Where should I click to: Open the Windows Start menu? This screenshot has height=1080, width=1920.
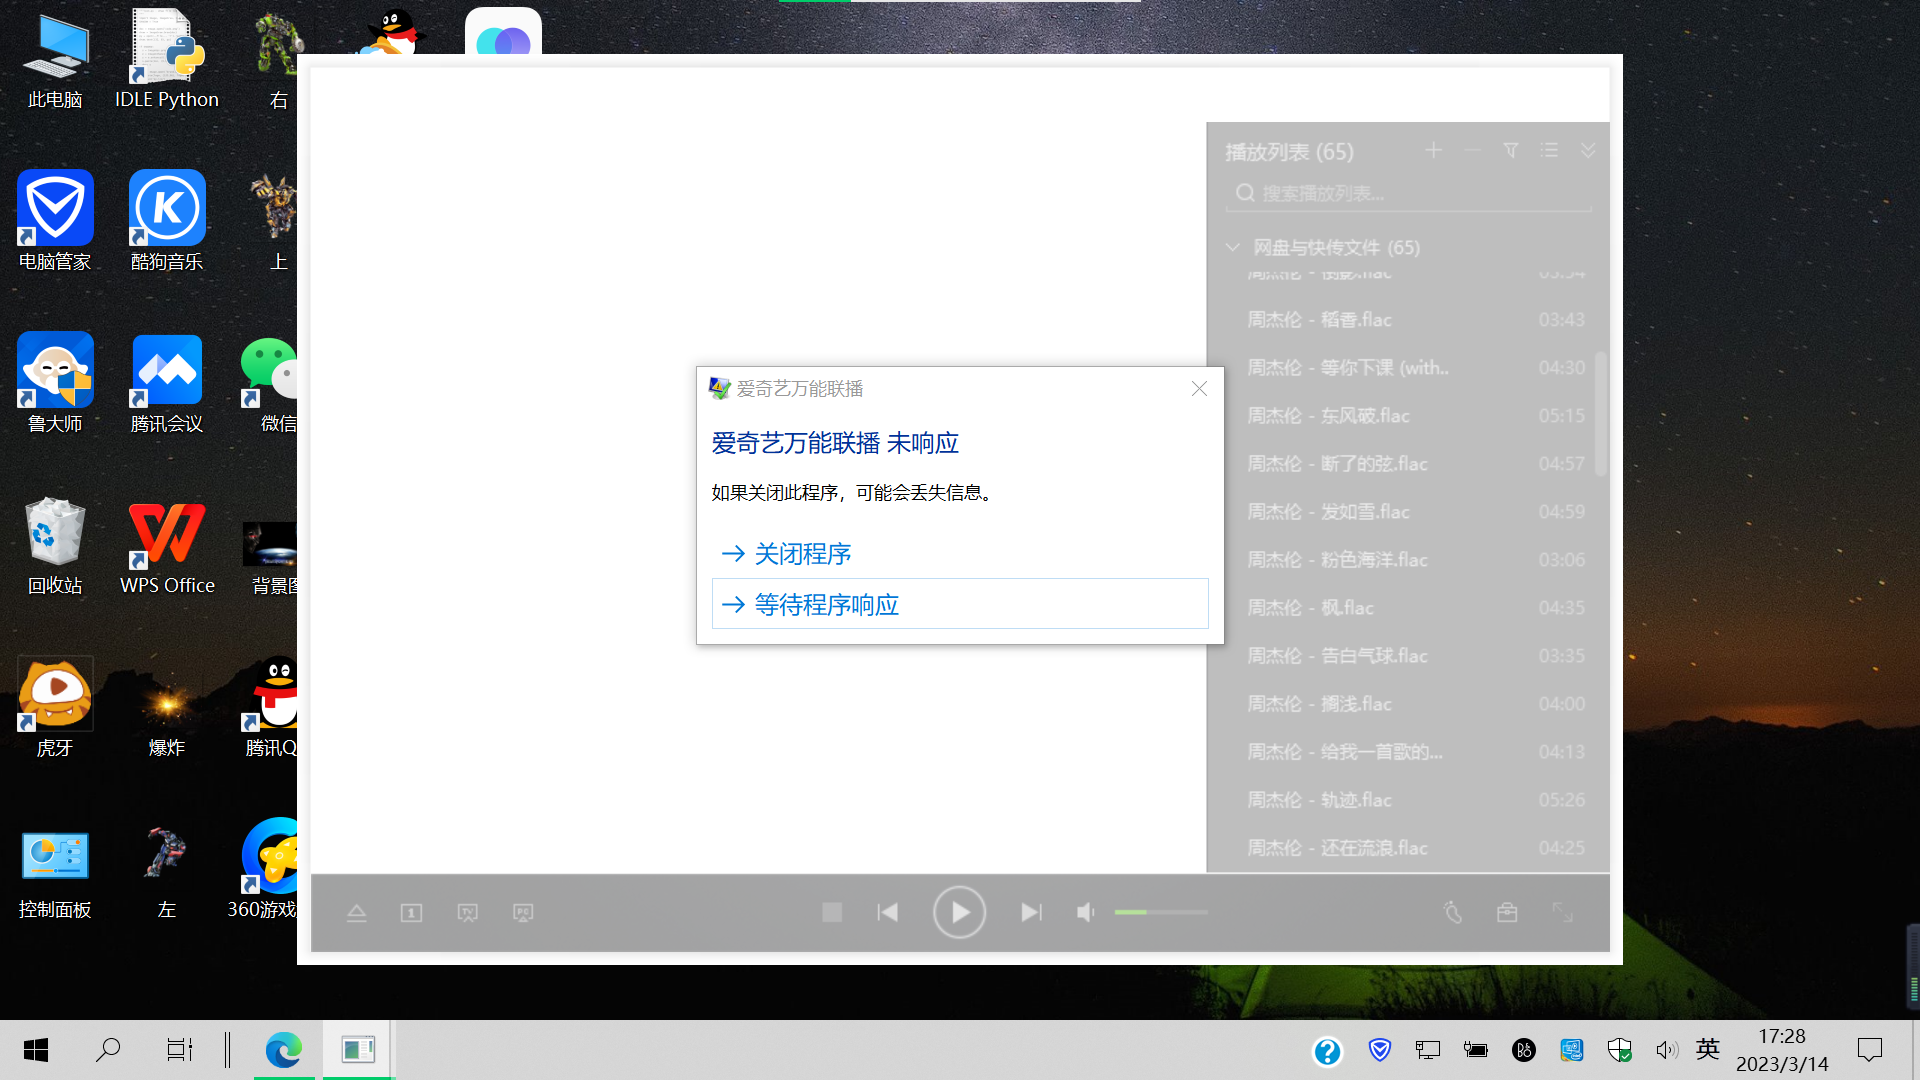(x=36, y=1050)
